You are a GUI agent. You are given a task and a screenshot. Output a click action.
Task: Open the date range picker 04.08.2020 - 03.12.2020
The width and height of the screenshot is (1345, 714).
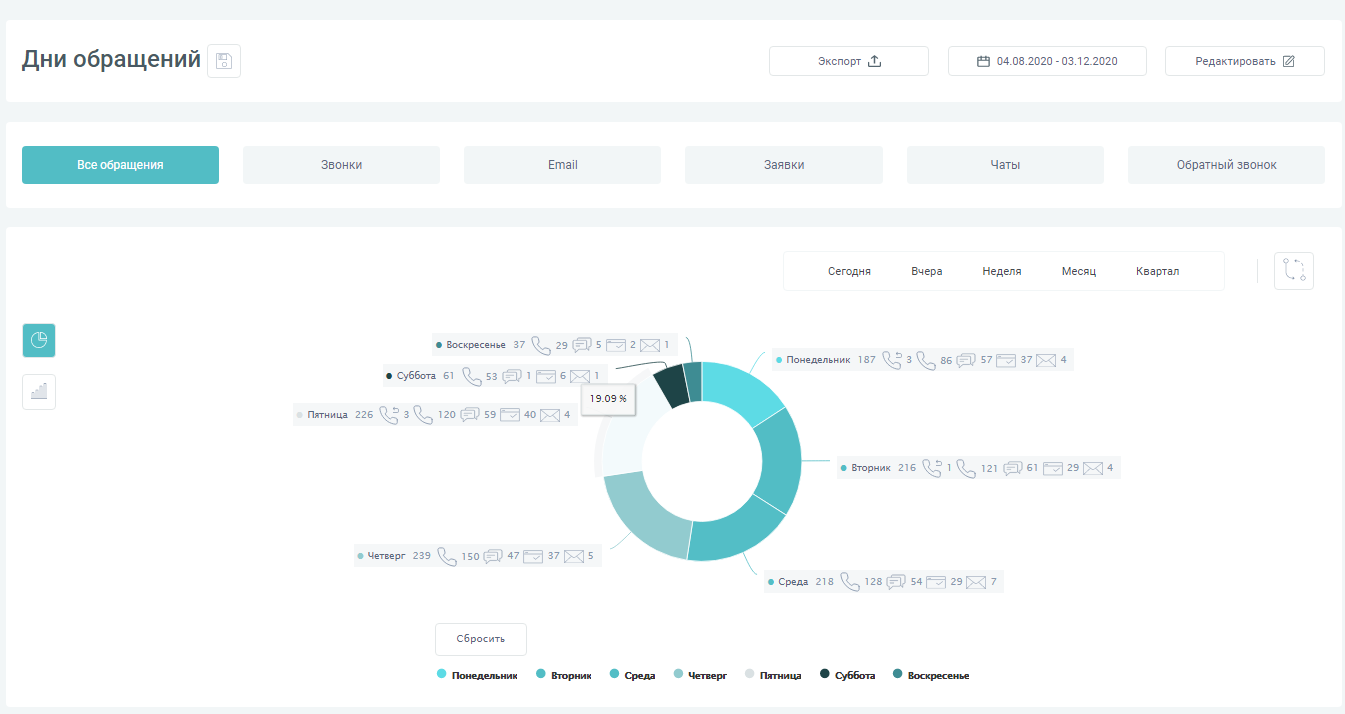point(1047,61)
